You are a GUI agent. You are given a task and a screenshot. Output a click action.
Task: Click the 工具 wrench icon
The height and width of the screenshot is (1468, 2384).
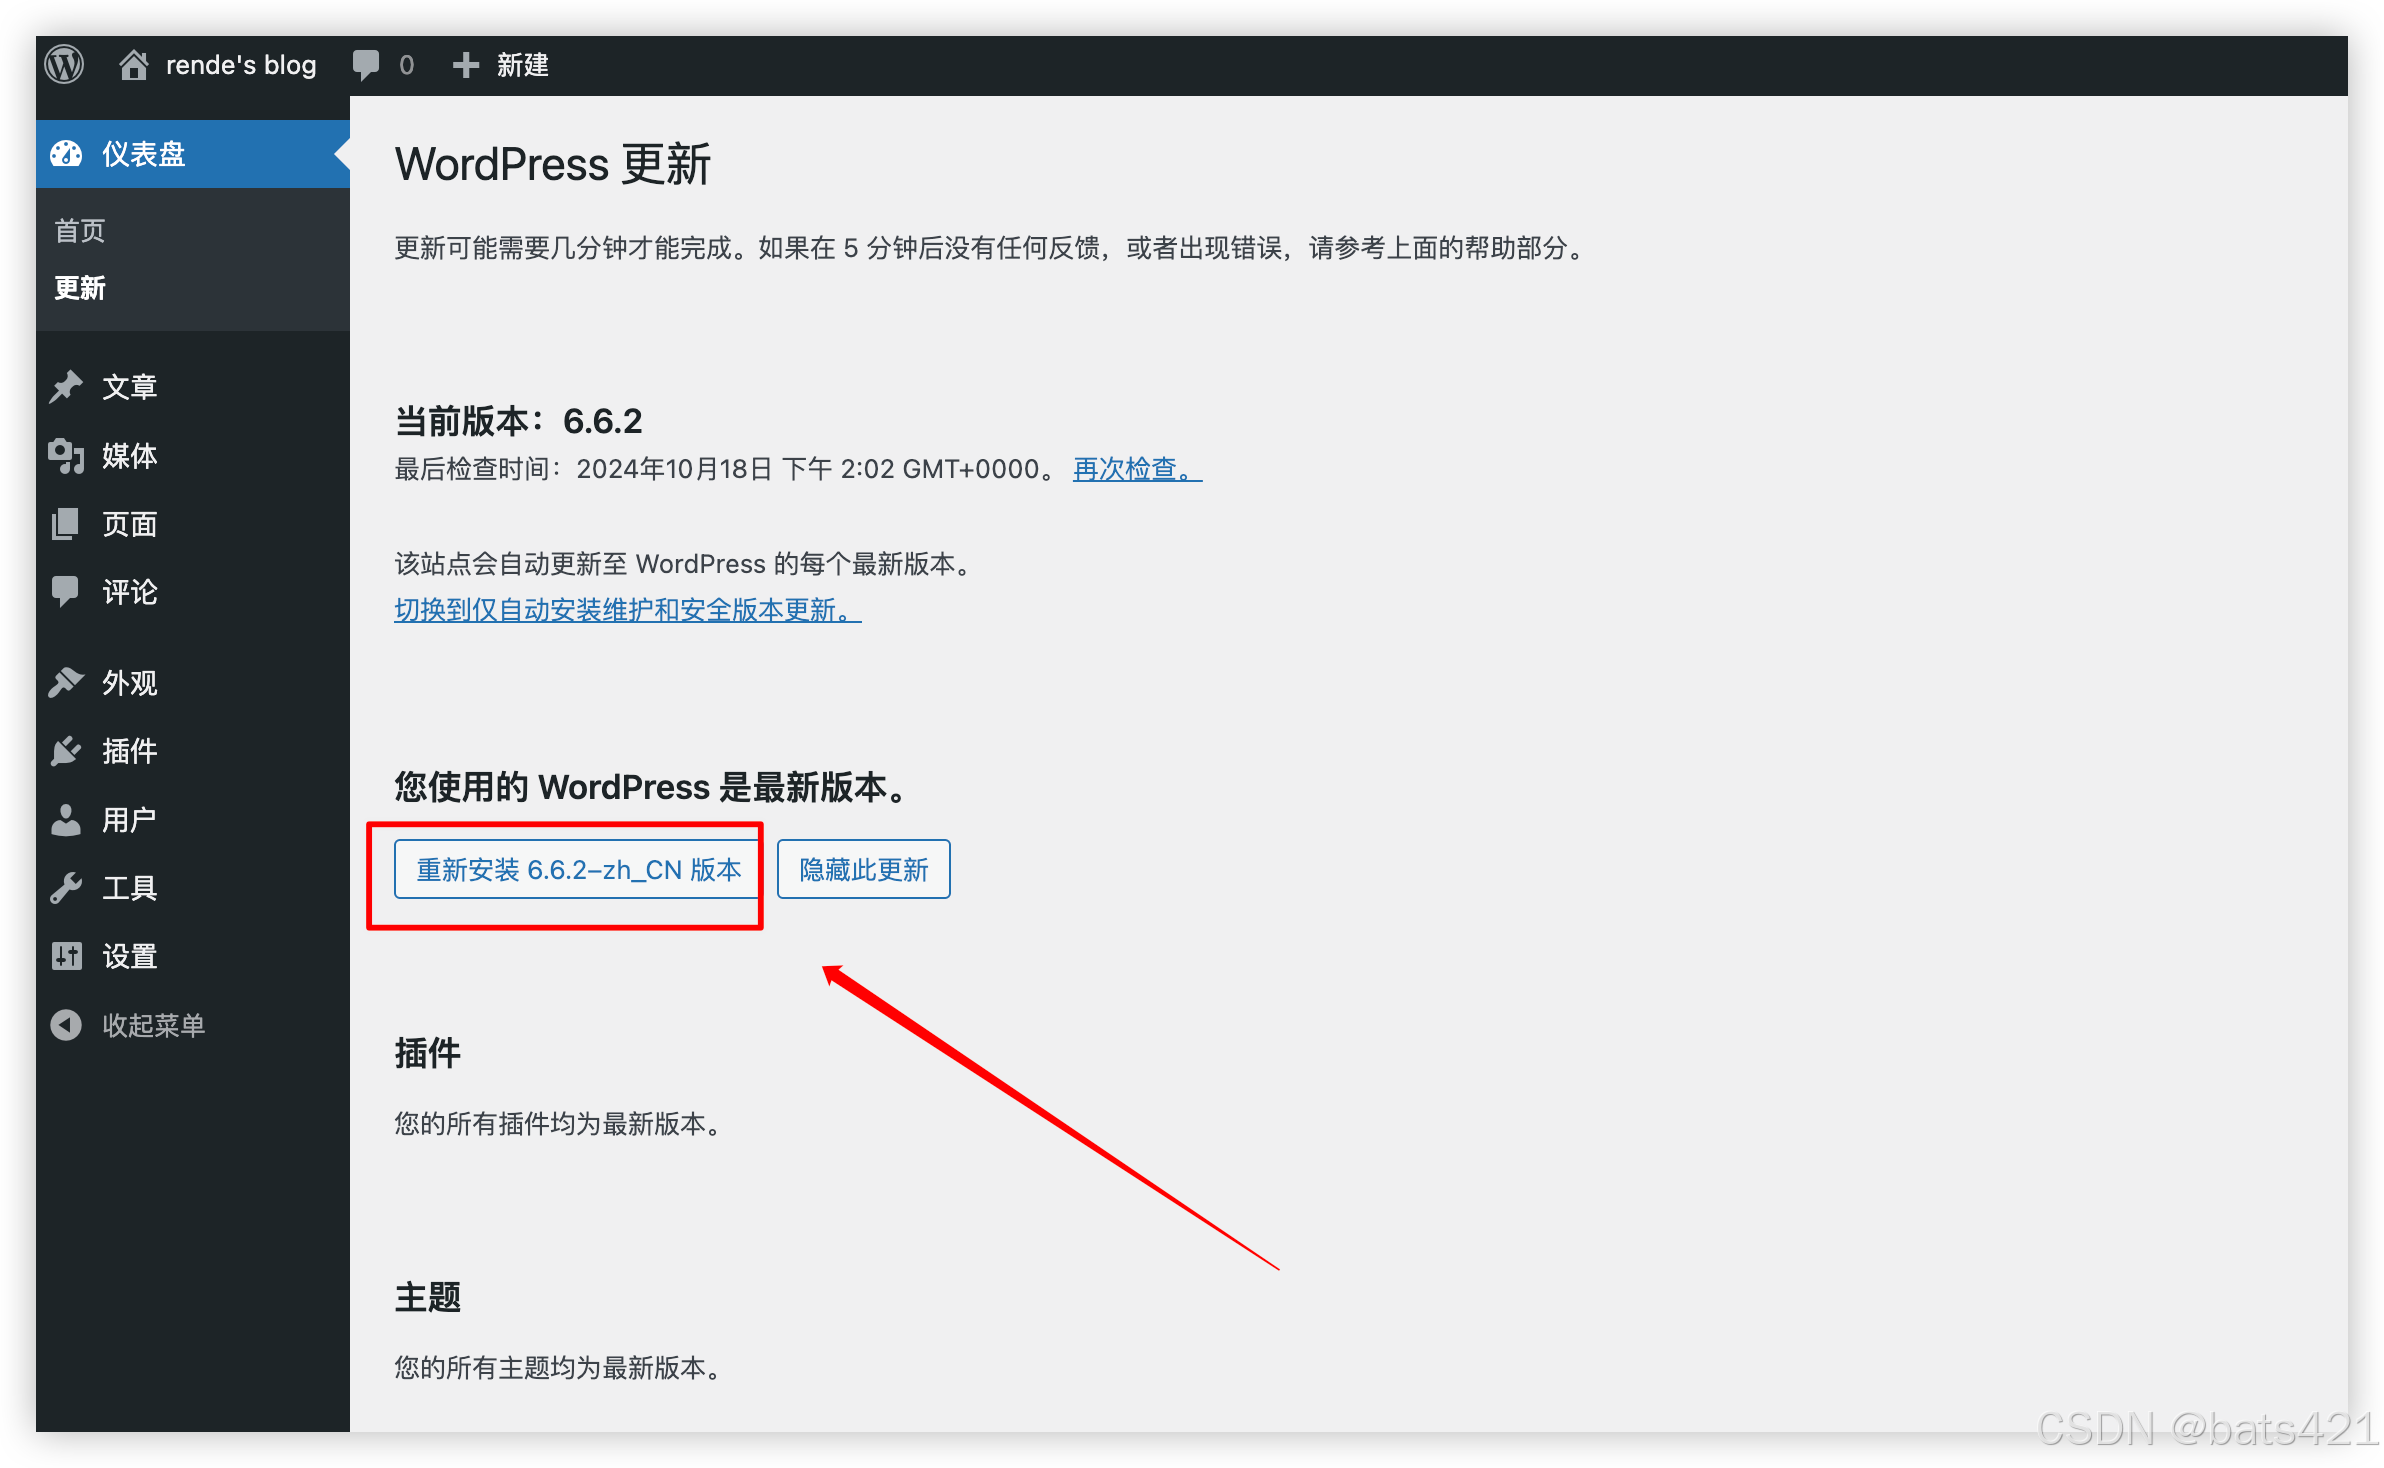click(66, 888)
